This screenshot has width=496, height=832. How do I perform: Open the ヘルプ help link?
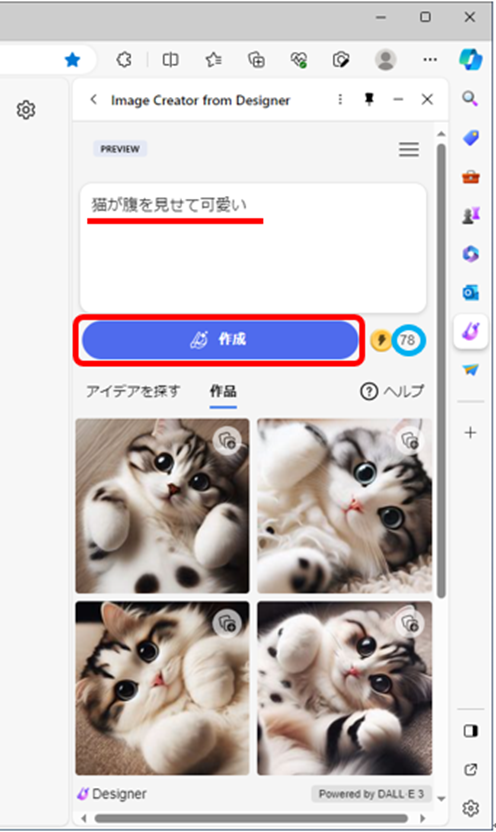click(x=392, y=392)
